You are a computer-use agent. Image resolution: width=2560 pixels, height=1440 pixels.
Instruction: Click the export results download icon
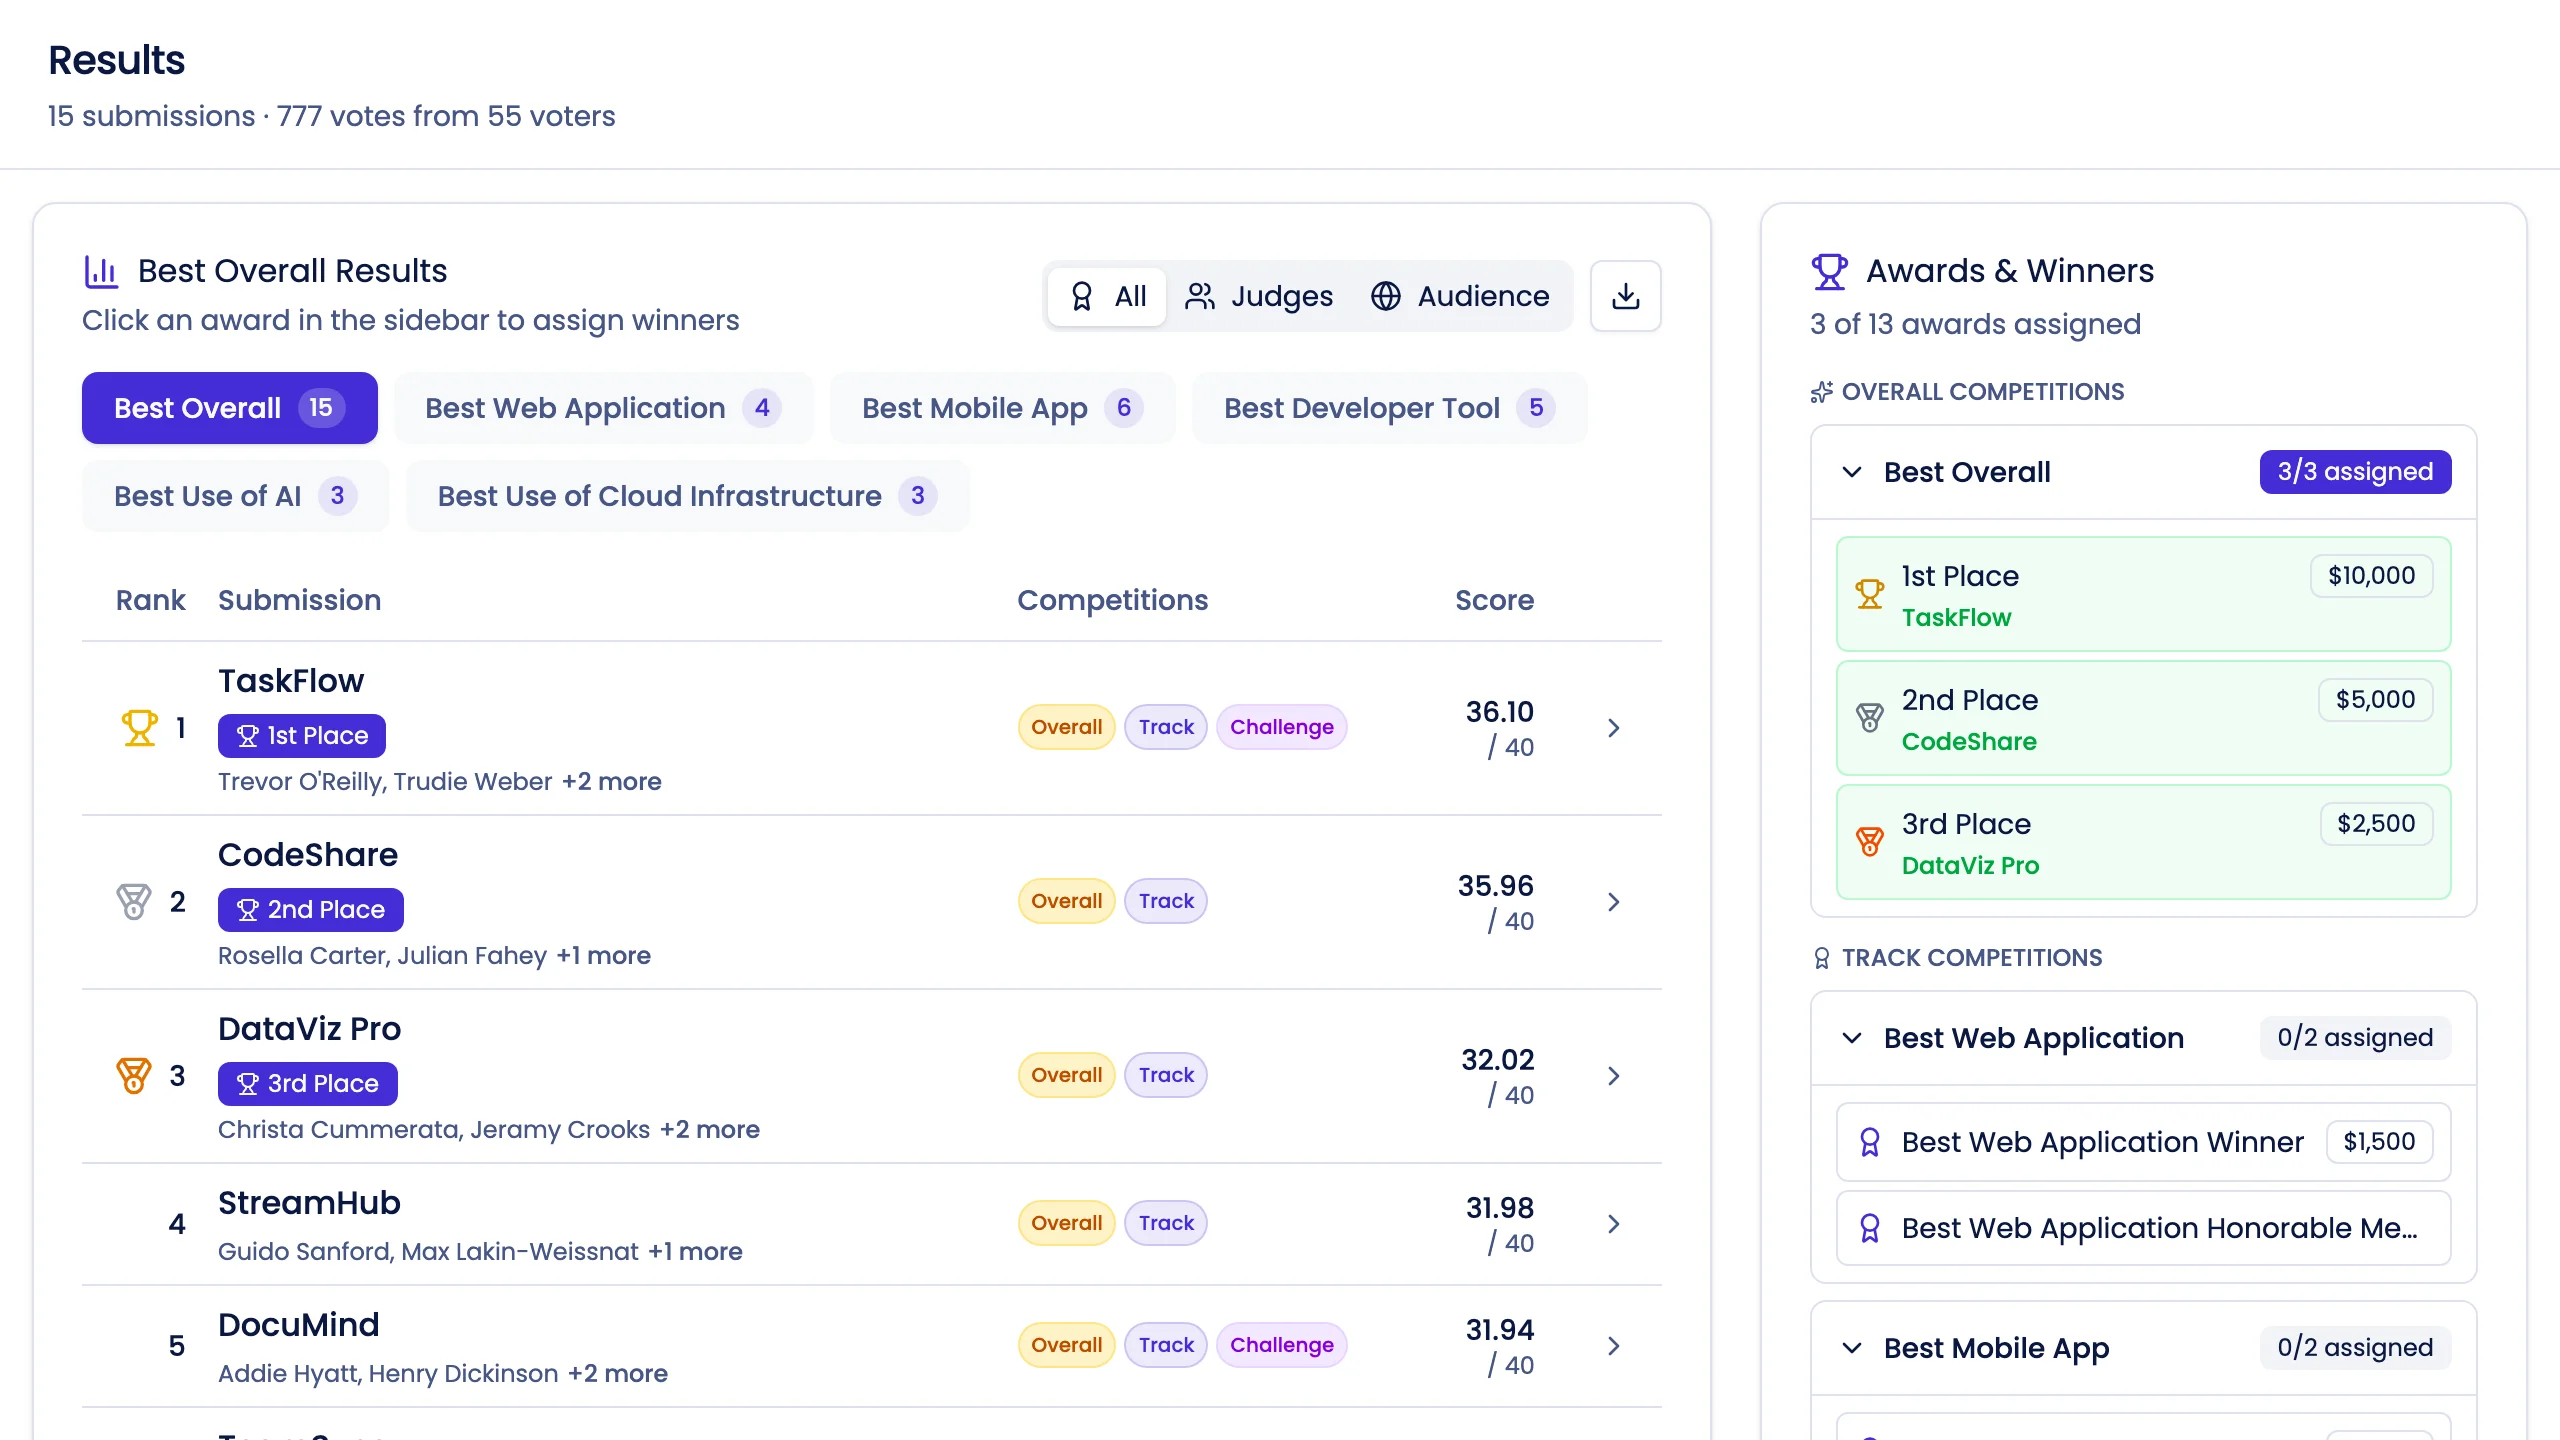1624,296
